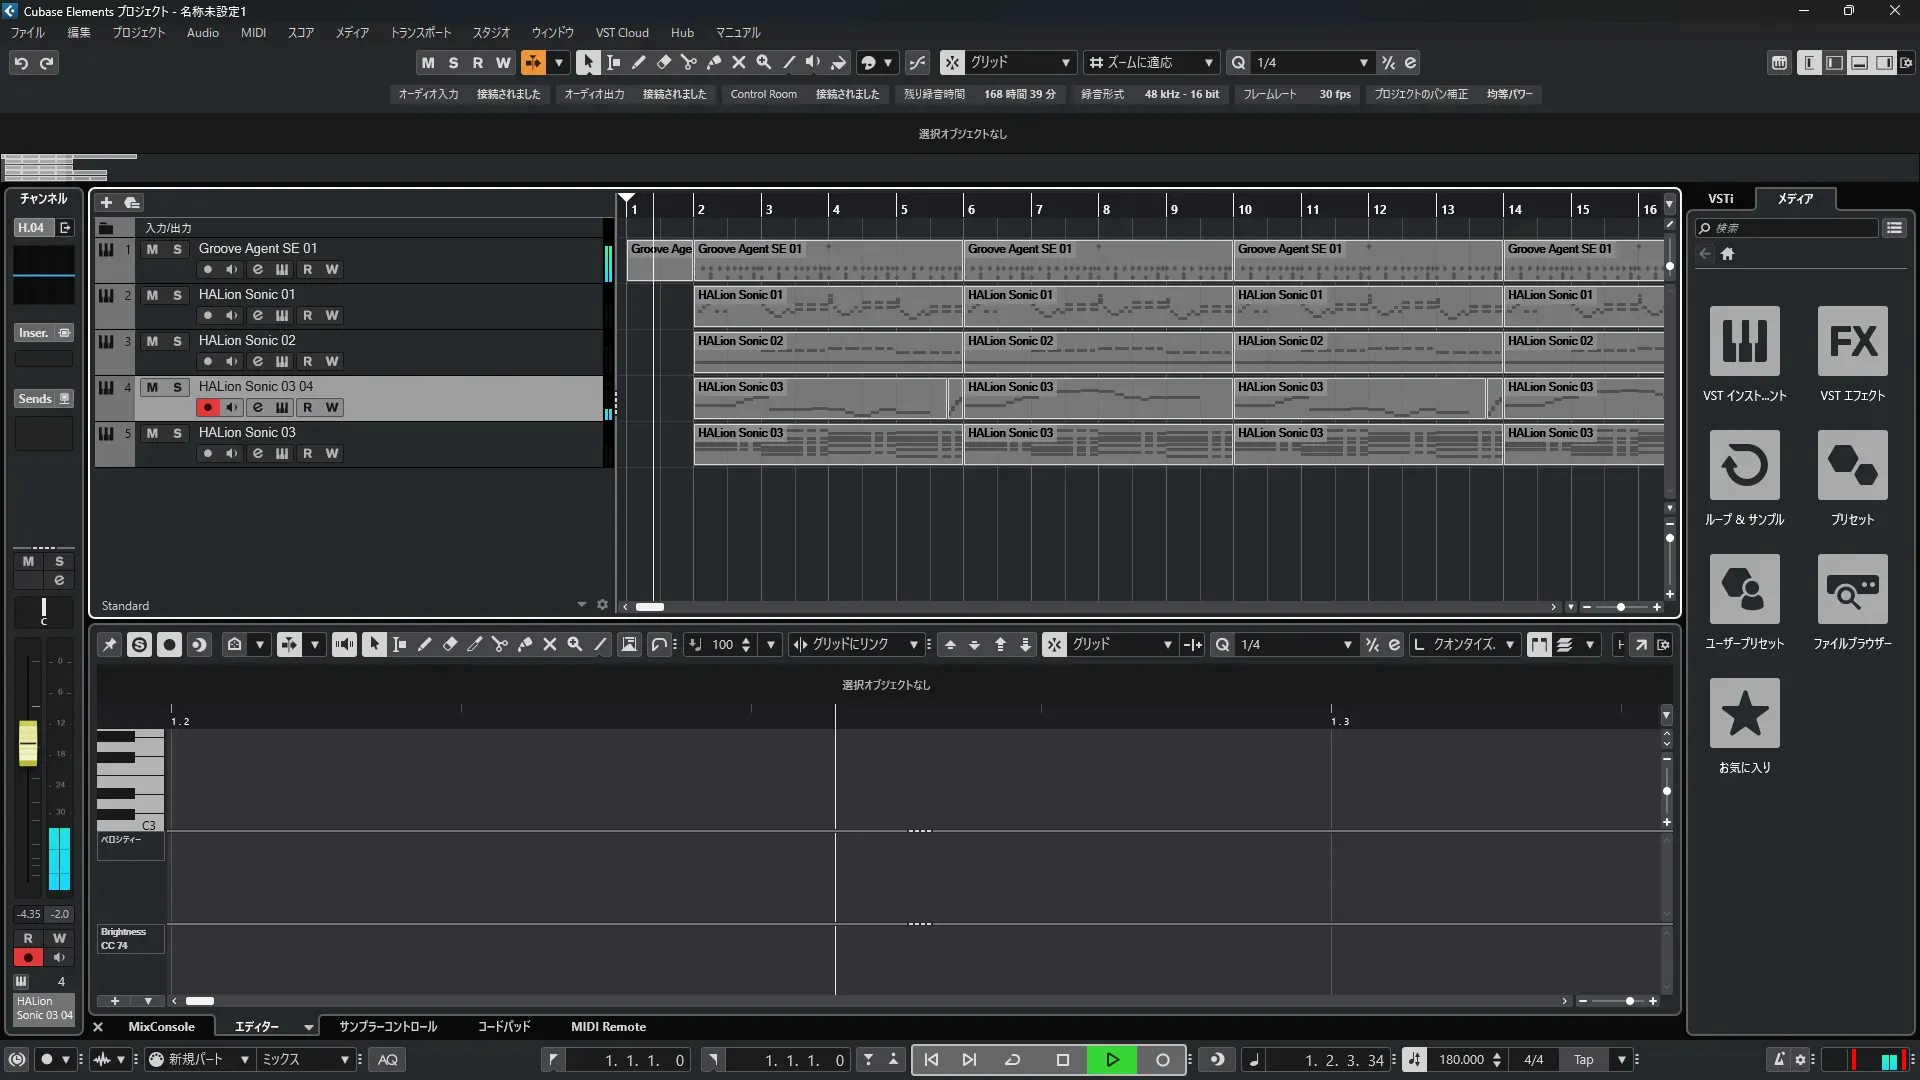
Task: Solo the HALion Sonic 02 track
Action: [x=177, y=341]
